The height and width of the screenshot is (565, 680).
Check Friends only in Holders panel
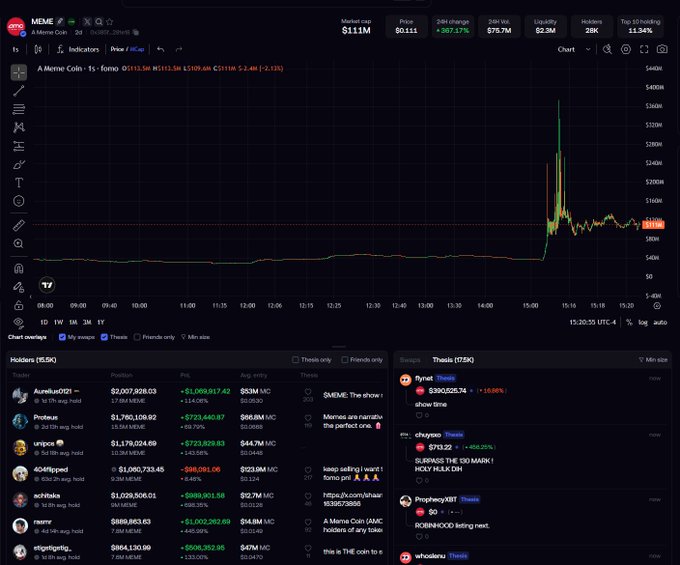coord(345,359)
